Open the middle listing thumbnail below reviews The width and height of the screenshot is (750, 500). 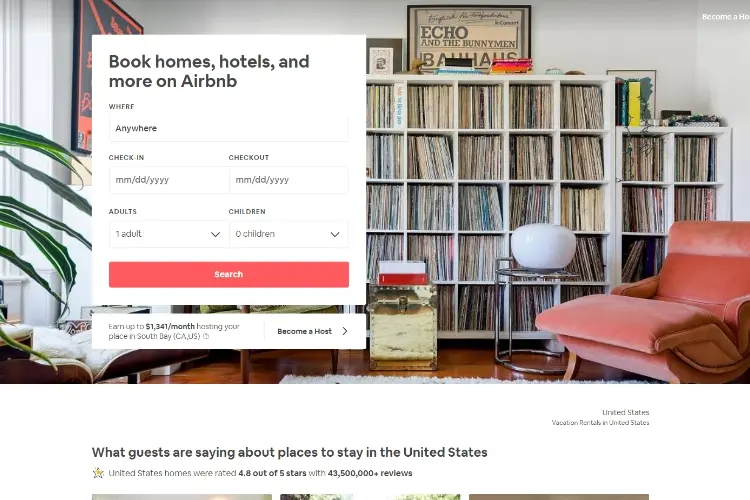point(370,497)
